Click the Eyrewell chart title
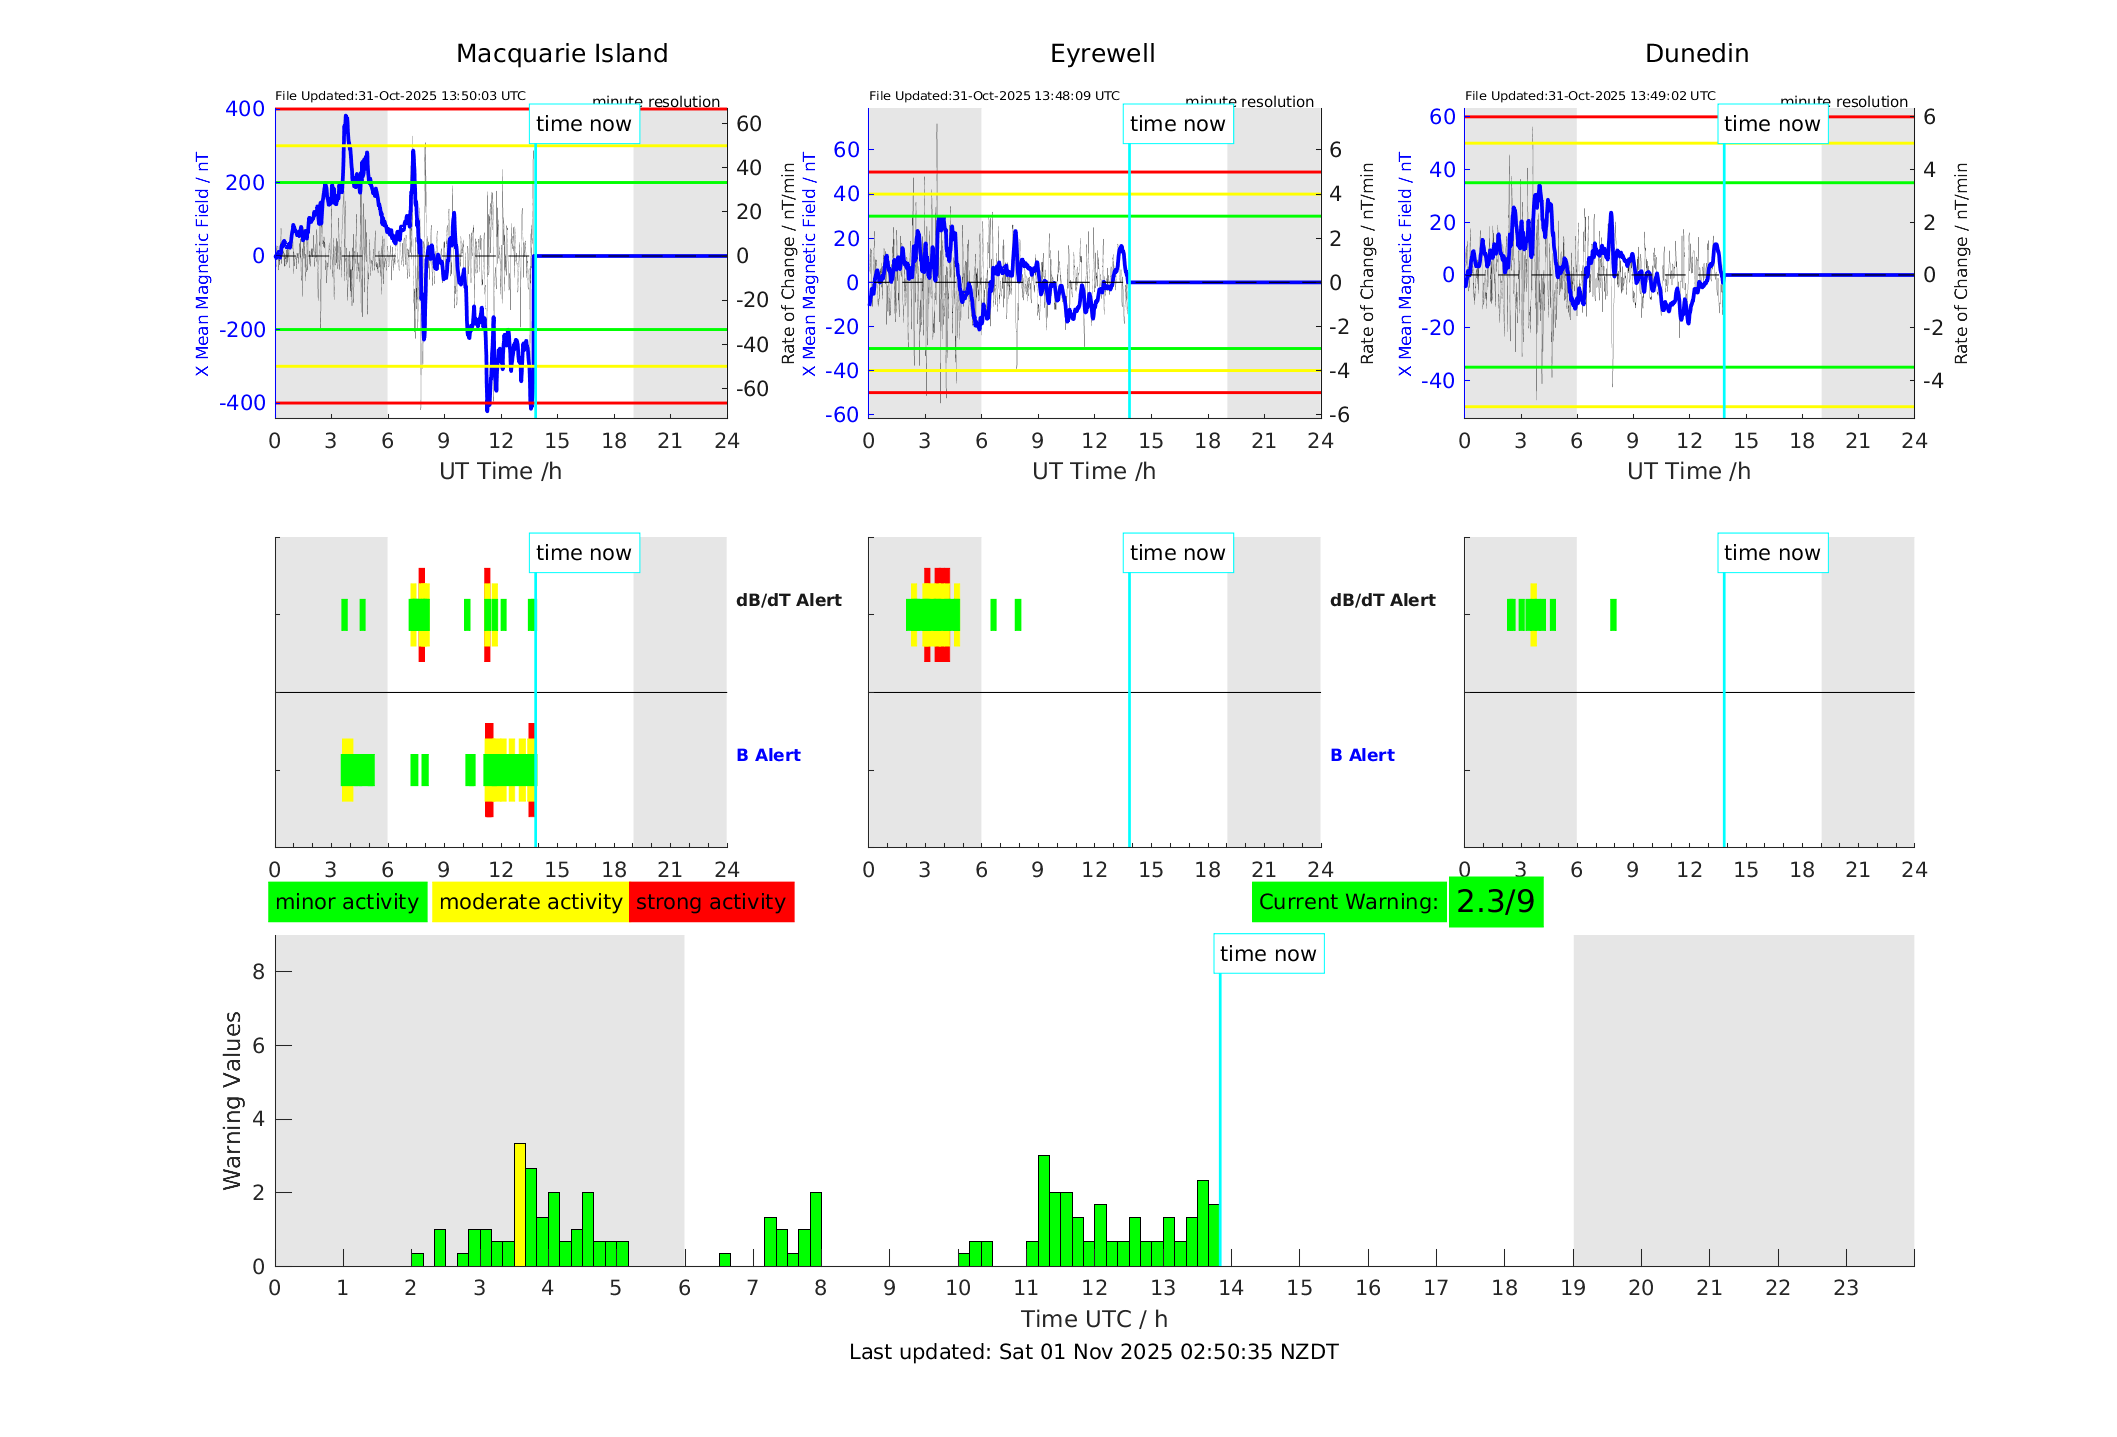The image size is (2117, 1437). pos(1102,54)
